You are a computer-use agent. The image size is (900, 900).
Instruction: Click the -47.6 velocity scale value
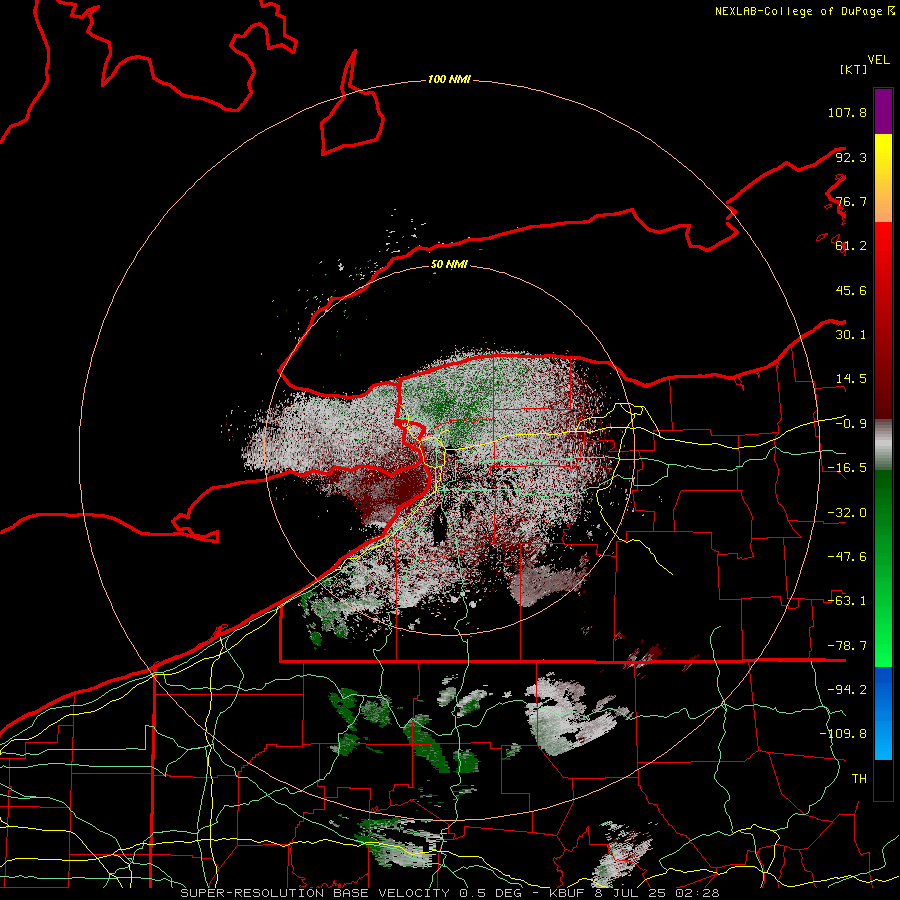(x=847, y=557)
